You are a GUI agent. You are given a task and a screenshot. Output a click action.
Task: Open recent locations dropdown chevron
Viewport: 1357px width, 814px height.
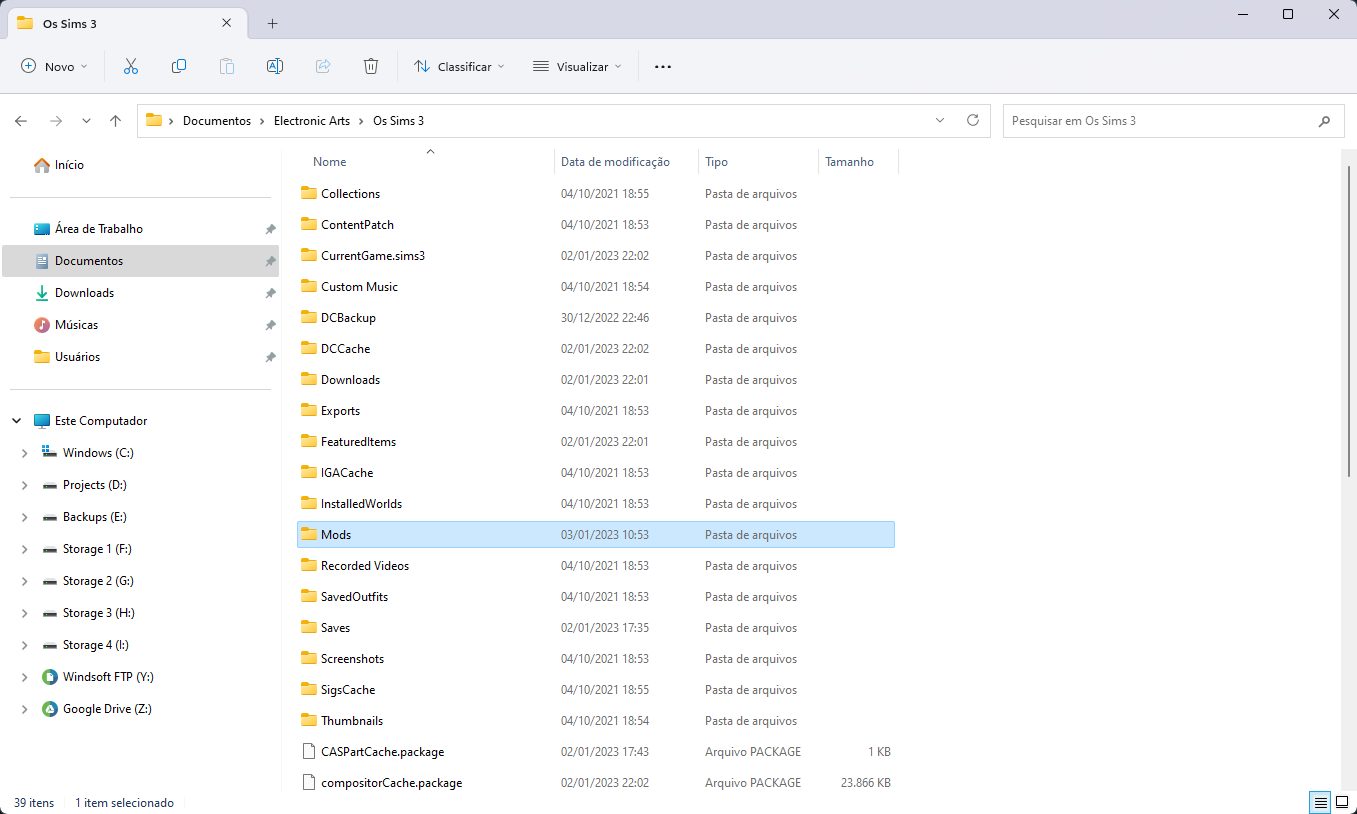pyautogui.click(x=86, y=121)
